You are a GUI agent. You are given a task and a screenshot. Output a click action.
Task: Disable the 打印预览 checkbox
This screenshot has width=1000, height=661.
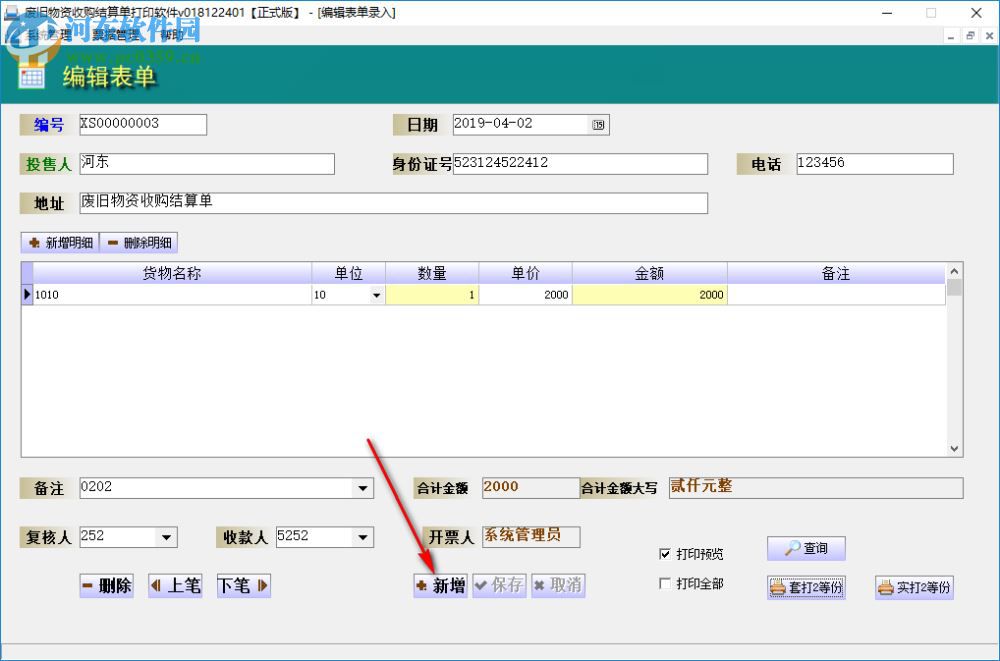click(665, 554)
